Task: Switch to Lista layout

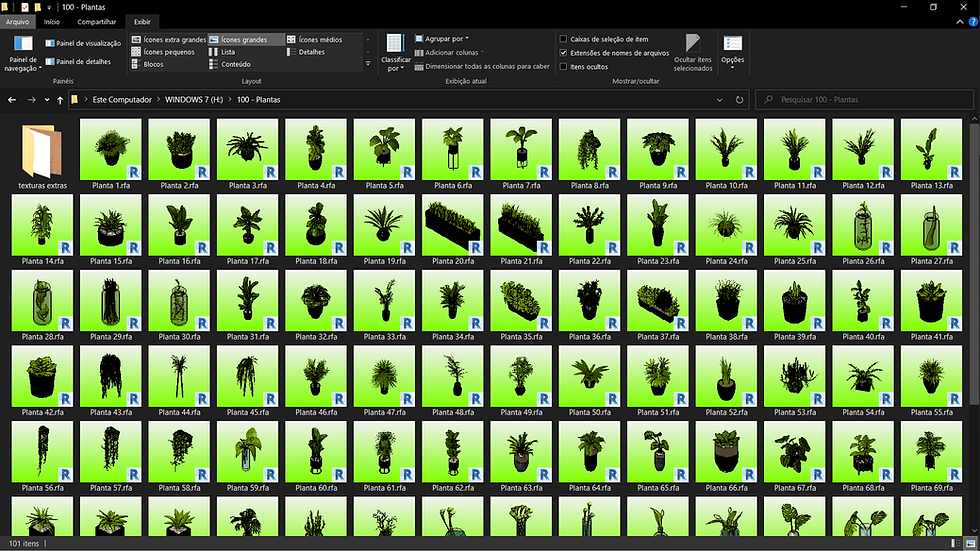Action: tap(222, 52)
